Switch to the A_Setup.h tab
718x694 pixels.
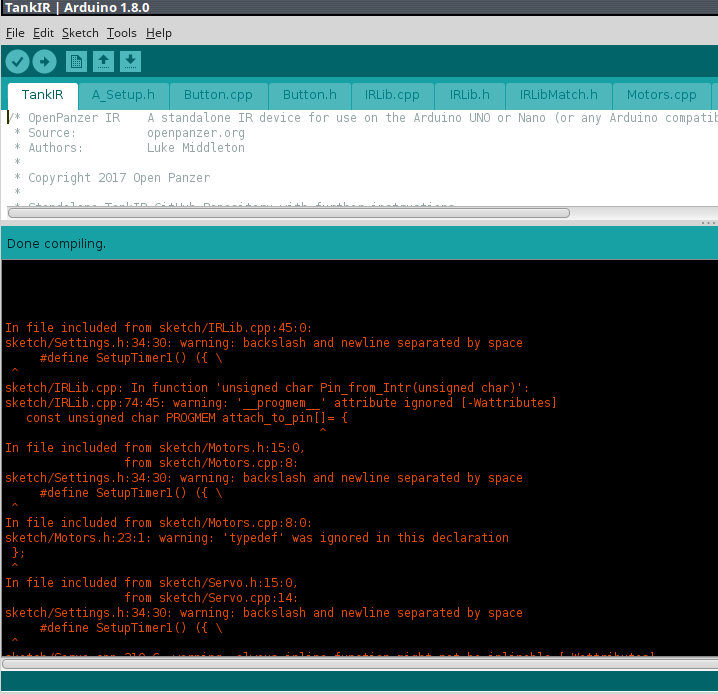(x=123, y=95)
